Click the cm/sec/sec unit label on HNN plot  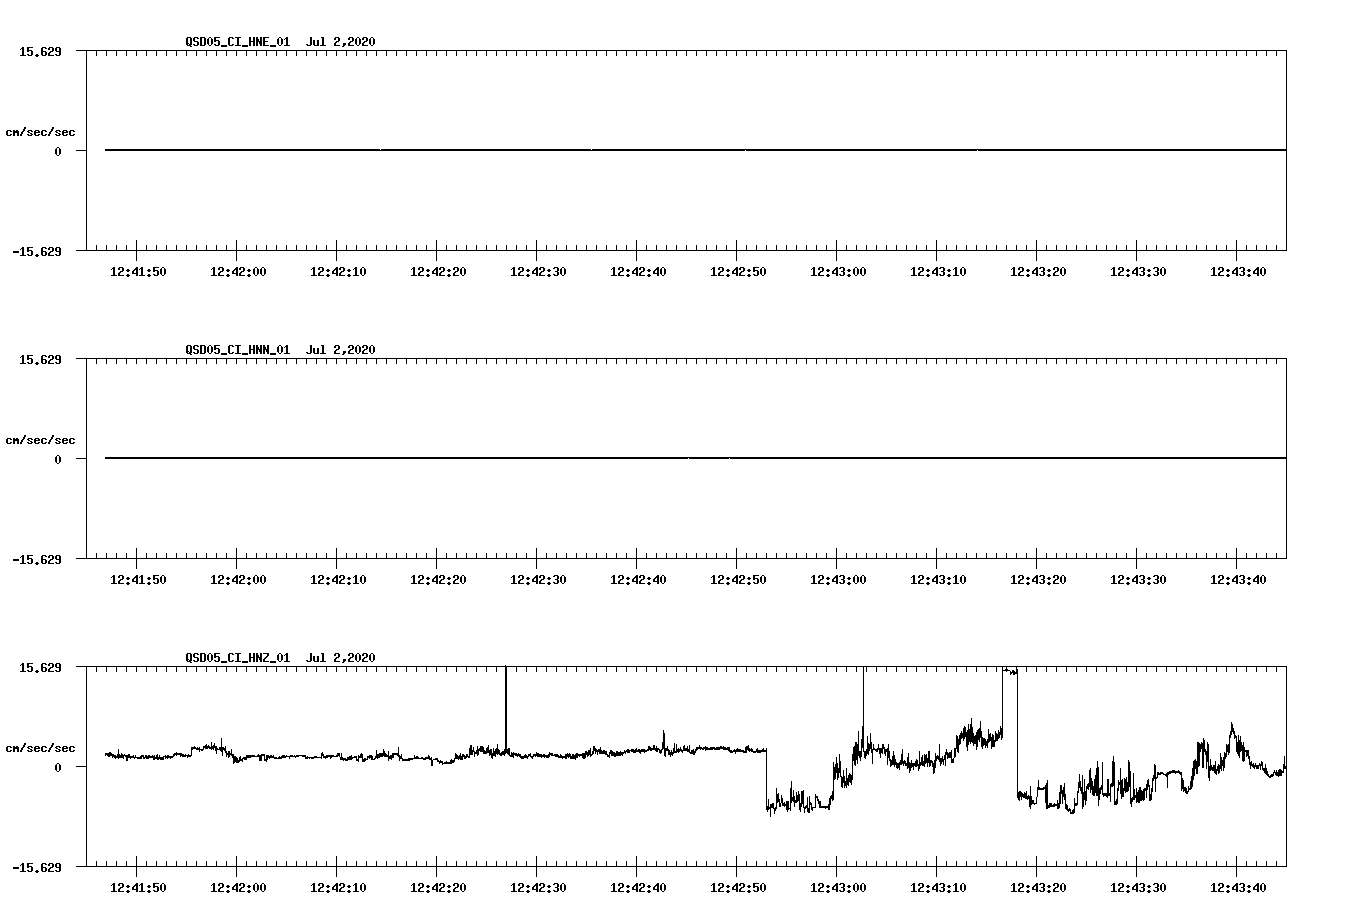(40, 440)
